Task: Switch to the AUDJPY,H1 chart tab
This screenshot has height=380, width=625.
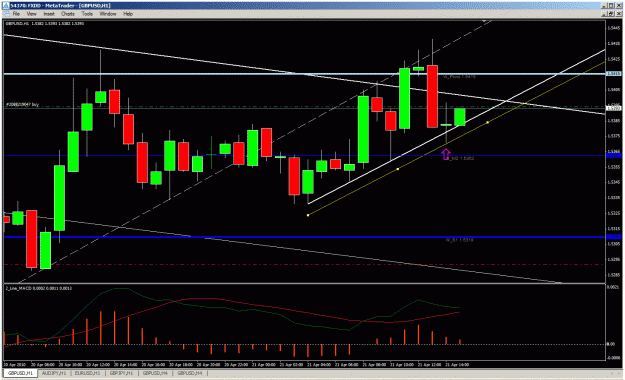Action: pos(54,373)
